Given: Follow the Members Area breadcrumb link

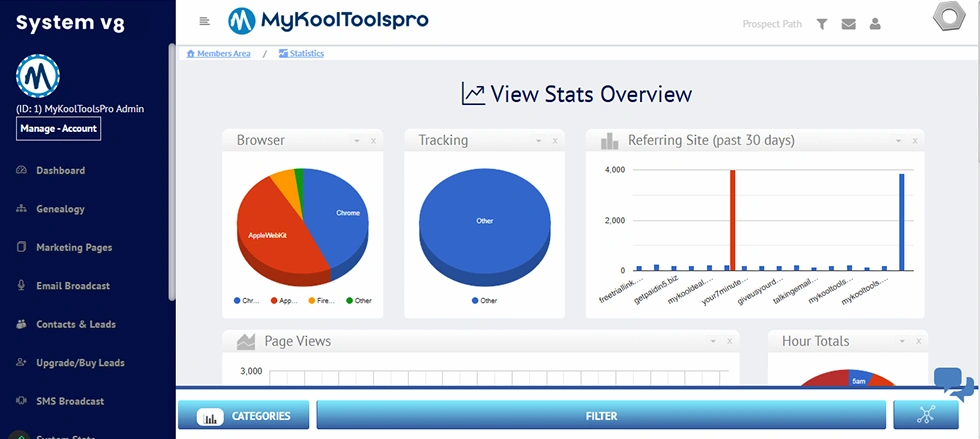Looking at the screenshot, I should pyautogui.click(x=223, y=53).
